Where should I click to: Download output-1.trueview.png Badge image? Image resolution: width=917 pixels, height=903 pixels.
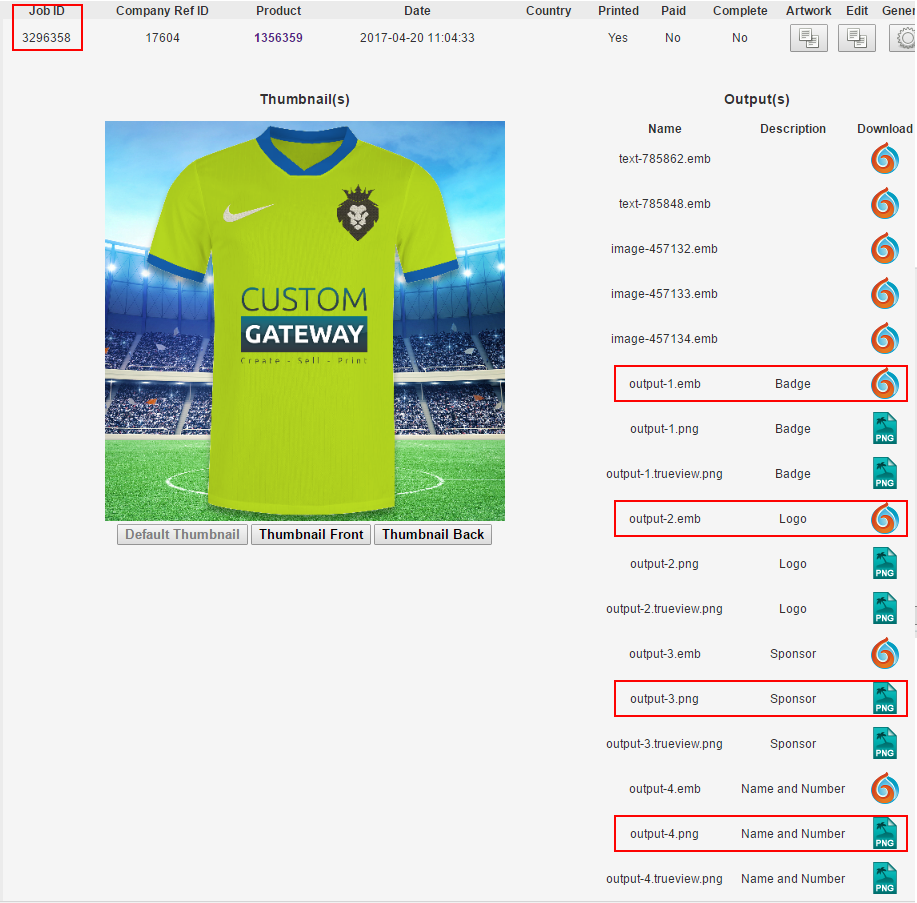pos(884,474)
